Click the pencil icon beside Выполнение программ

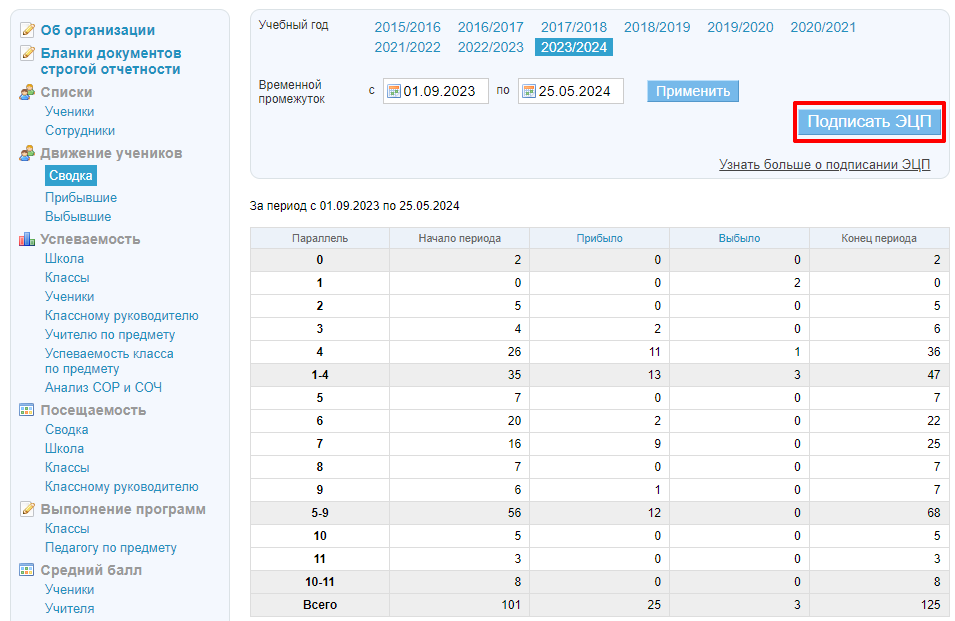coord(28,510)
